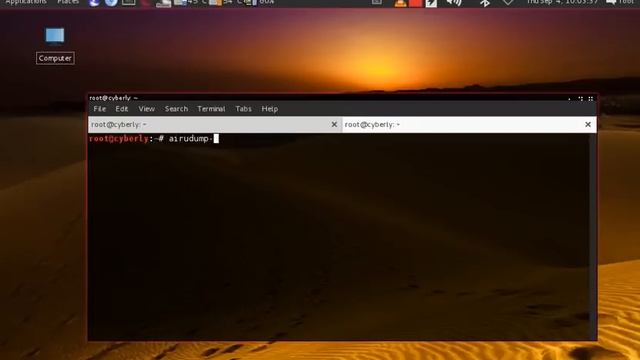This screenshot has height=360, width=640.
Task: Click the terminal vertical scrollbar
Action: (593, 236)
